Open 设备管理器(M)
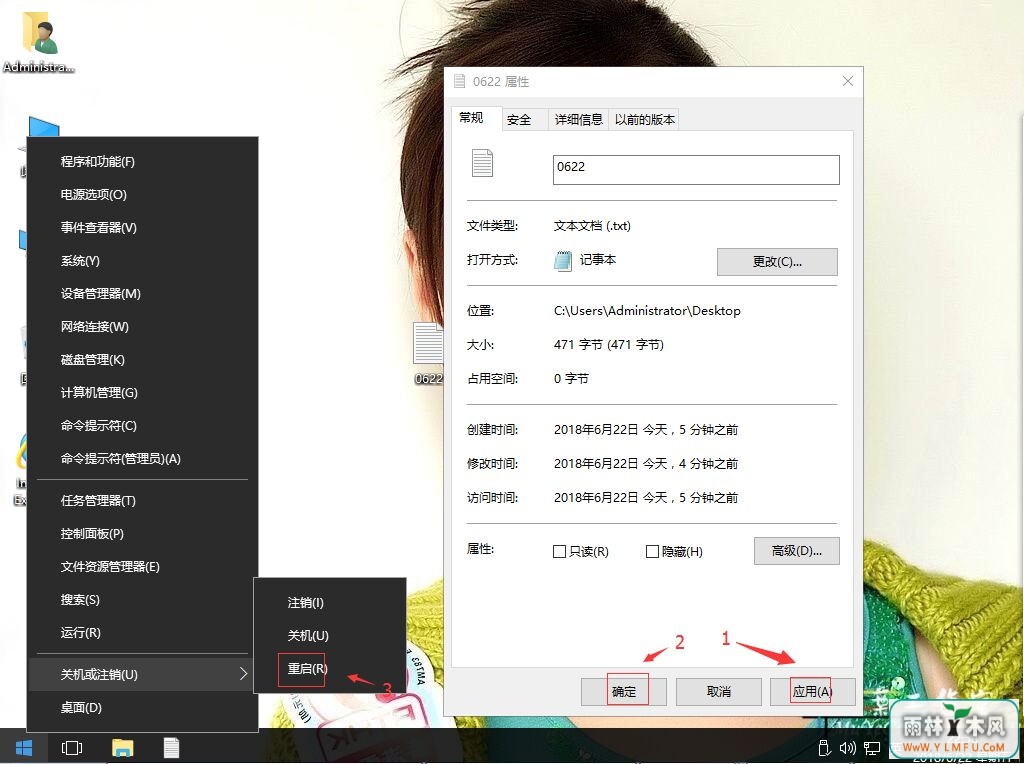This screenshot has width=1024, height=764. [142, 293]
